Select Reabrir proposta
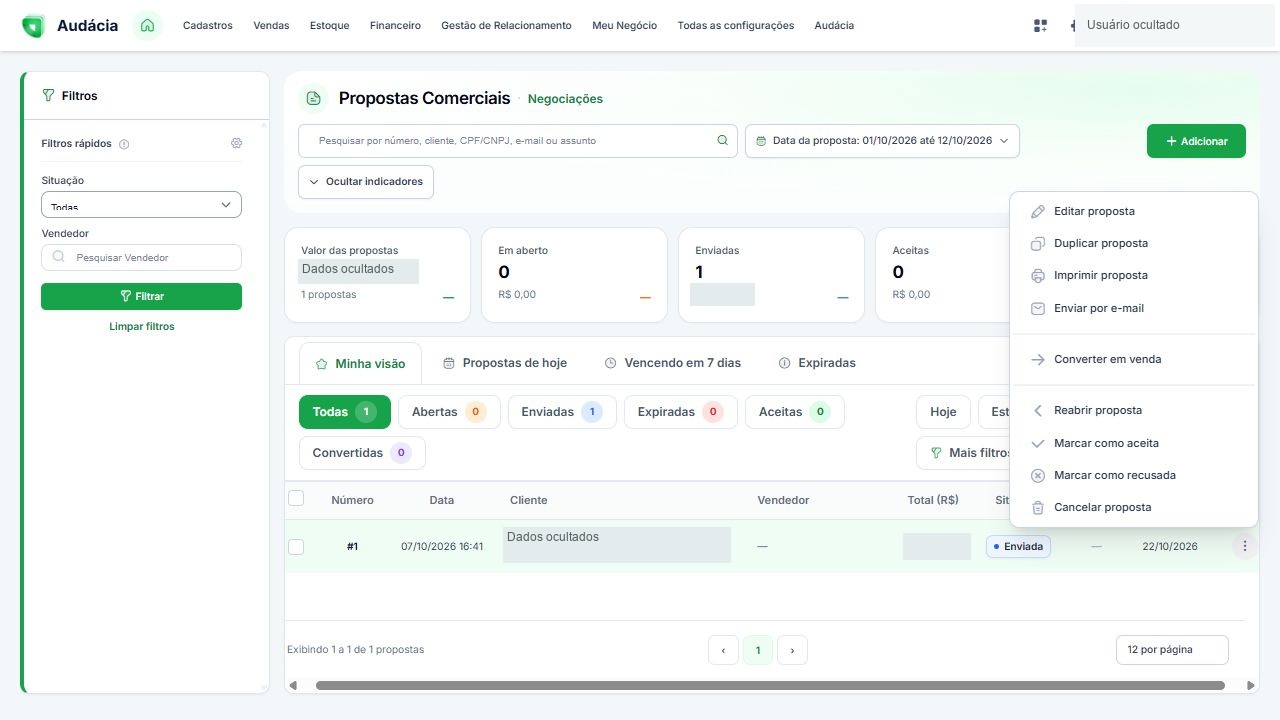 coord(1134,411)
